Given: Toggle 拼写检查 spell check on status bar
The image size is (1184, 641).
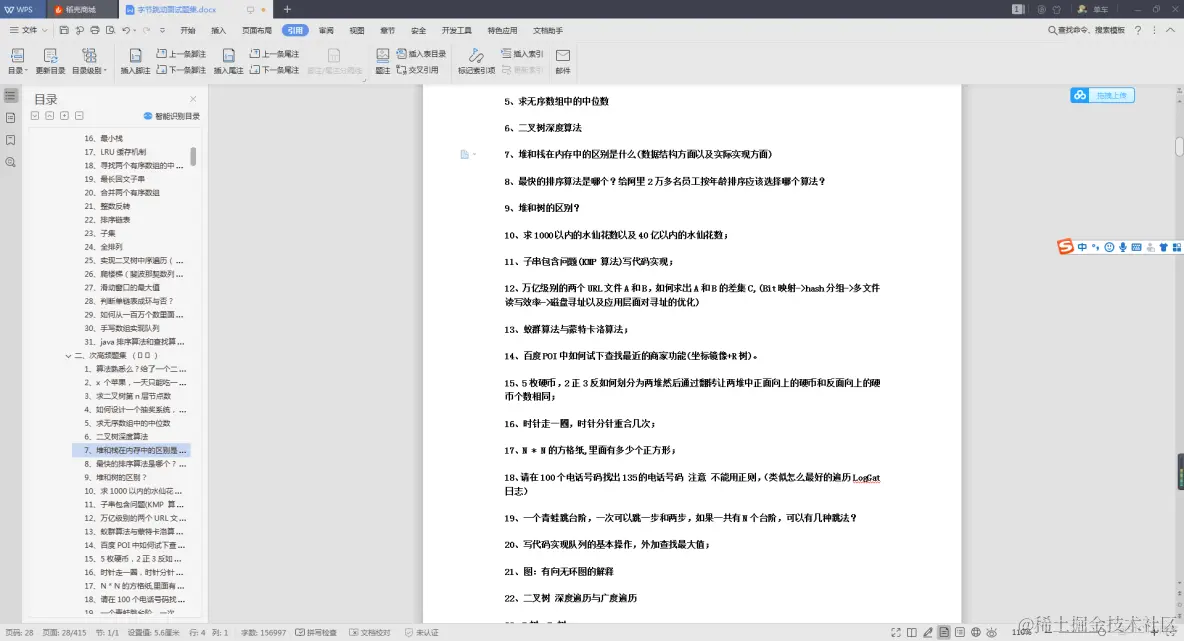Looking at the screenshot, I should pyautogui.click(x=317, y=632).
